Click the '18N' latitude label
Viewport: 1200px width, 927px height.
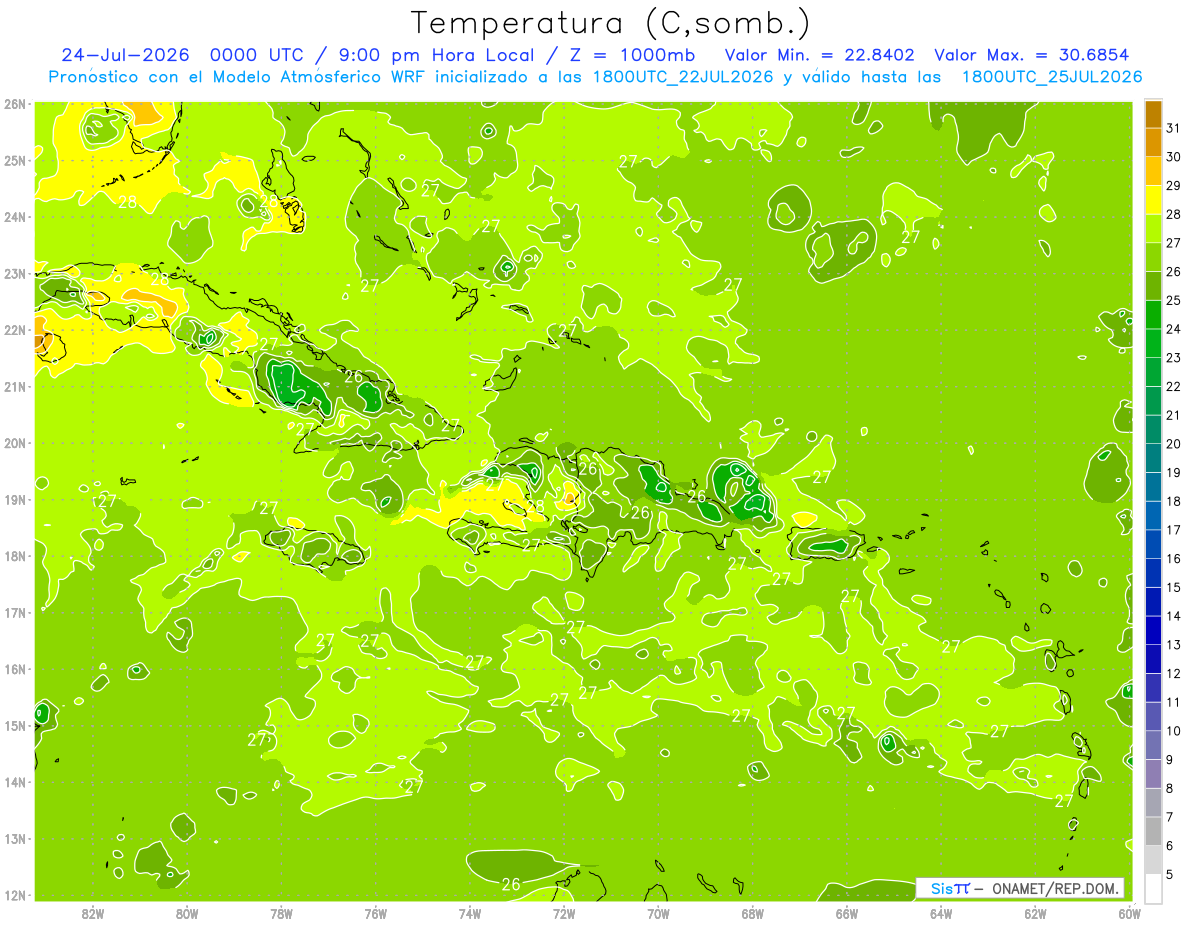pos(14,556)
